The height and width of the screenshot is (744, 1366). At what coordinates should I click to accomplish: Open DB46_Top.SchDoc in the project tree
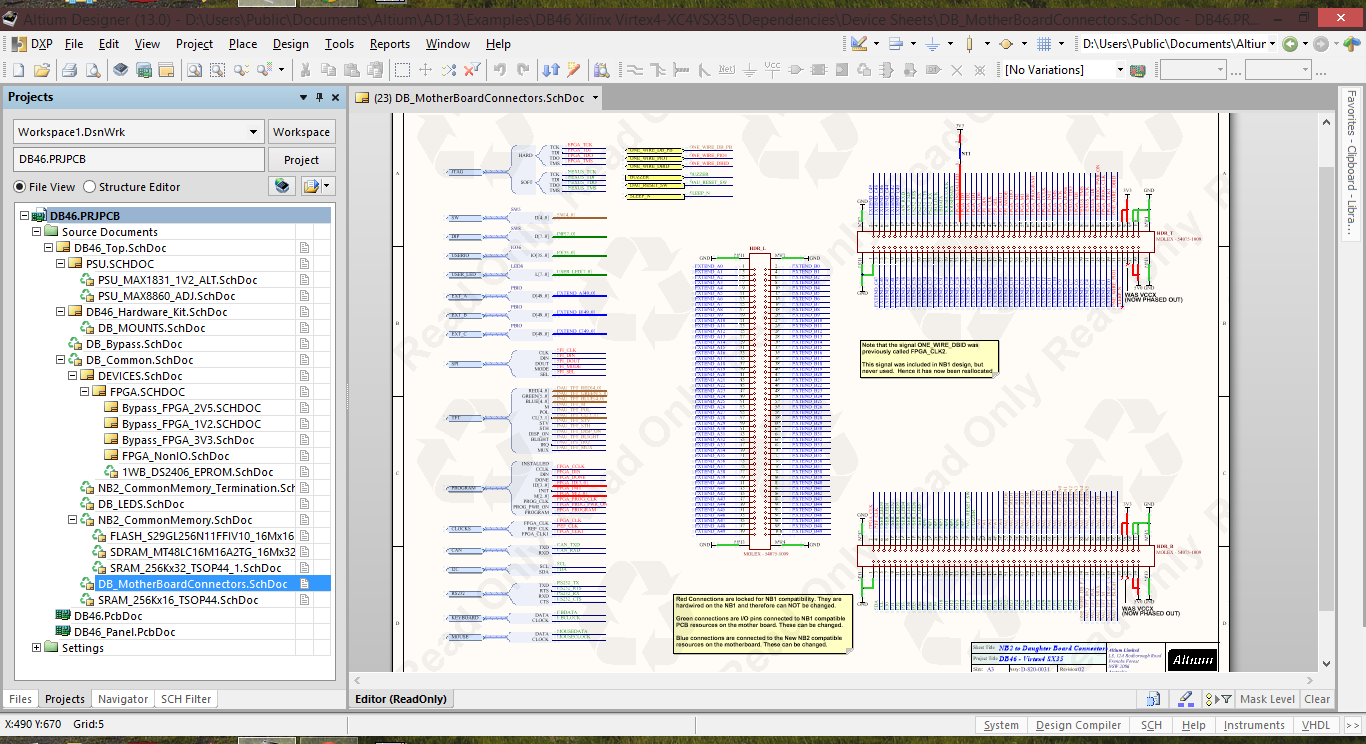(120, 248)
